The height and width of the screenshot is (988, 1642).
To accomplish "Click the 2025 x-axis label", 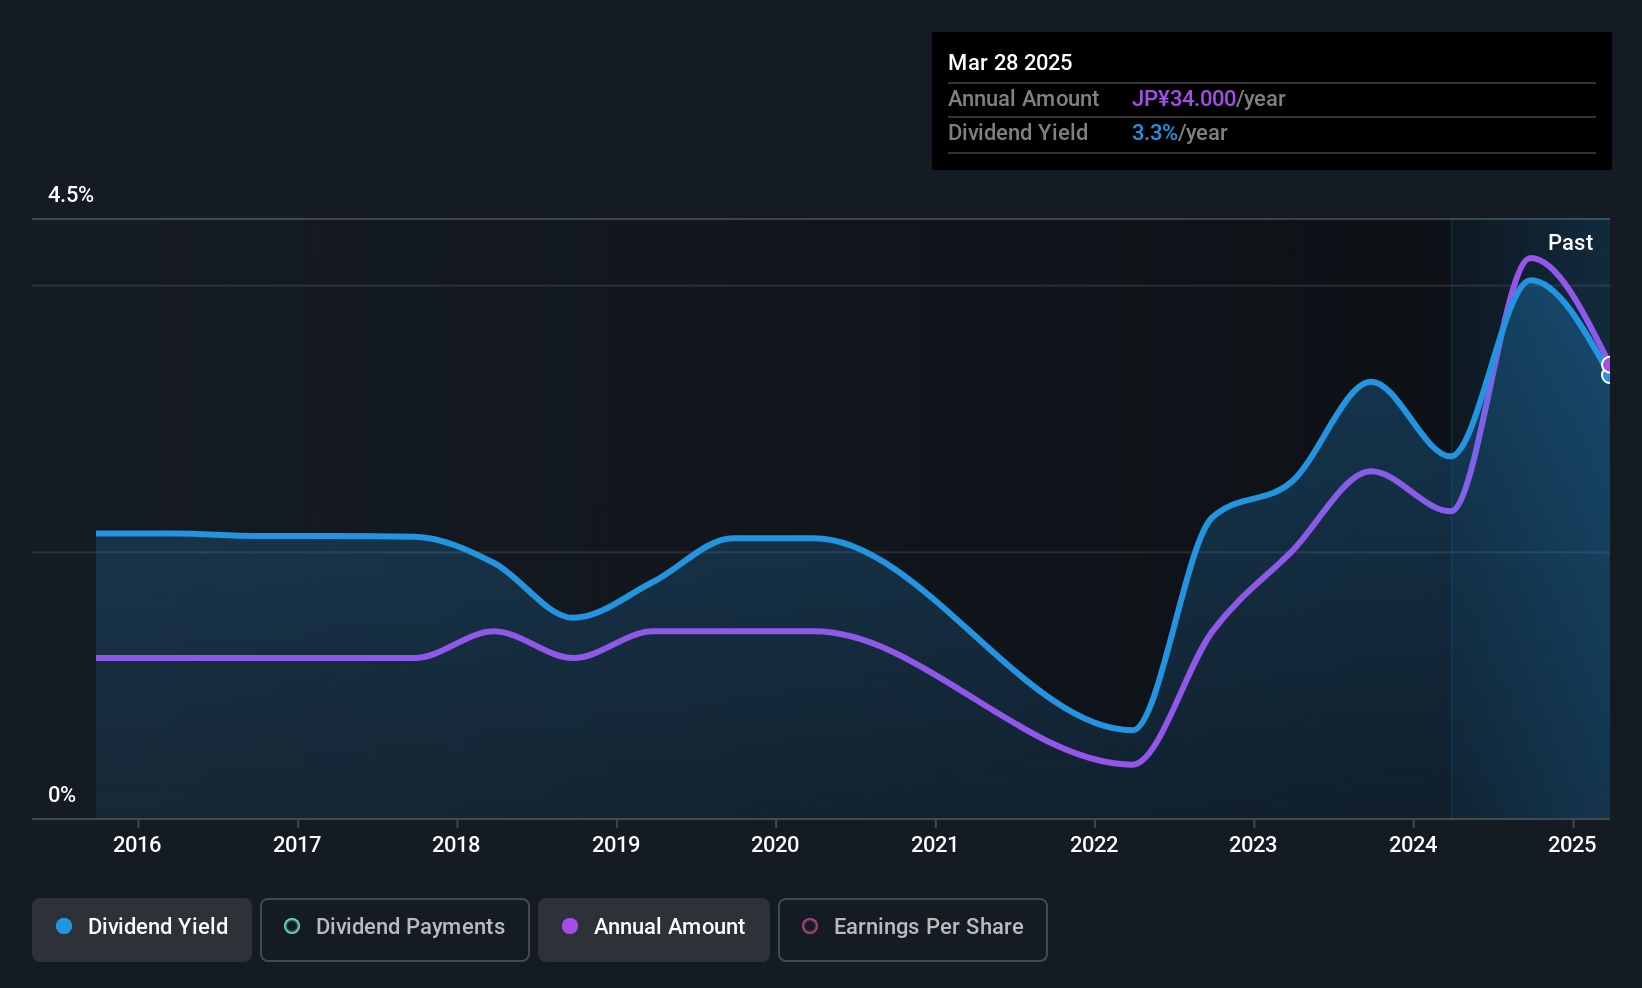I will pos(1572,845).
